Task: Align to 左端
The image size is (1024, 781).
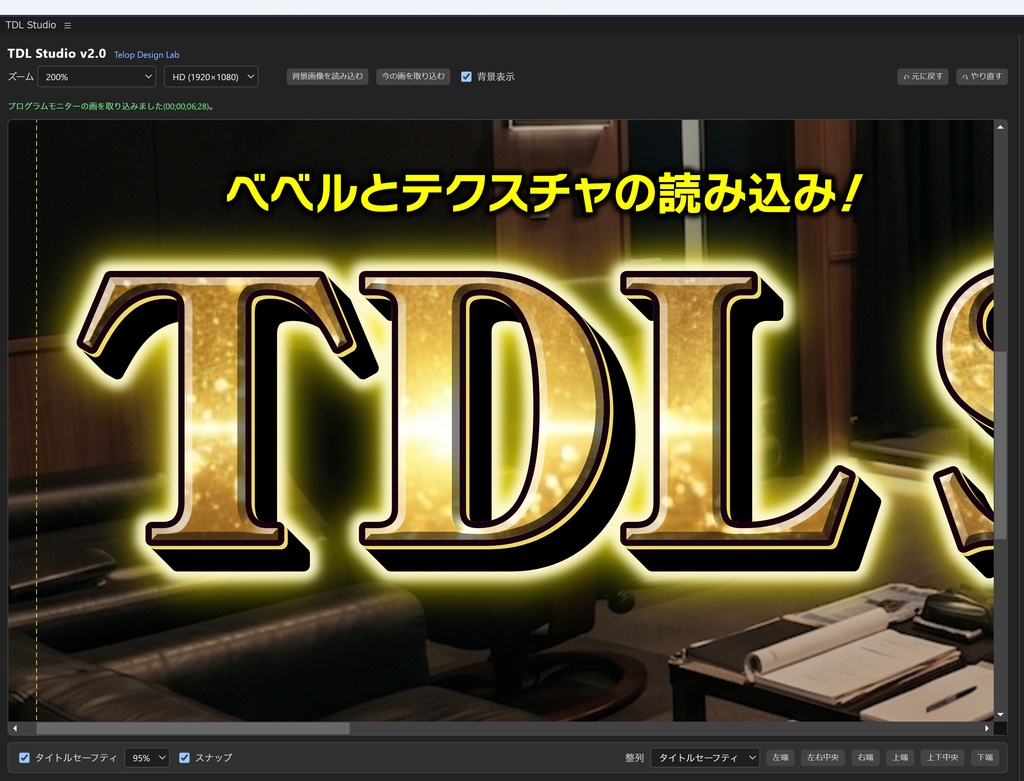Action: click(x=780, y=757)
